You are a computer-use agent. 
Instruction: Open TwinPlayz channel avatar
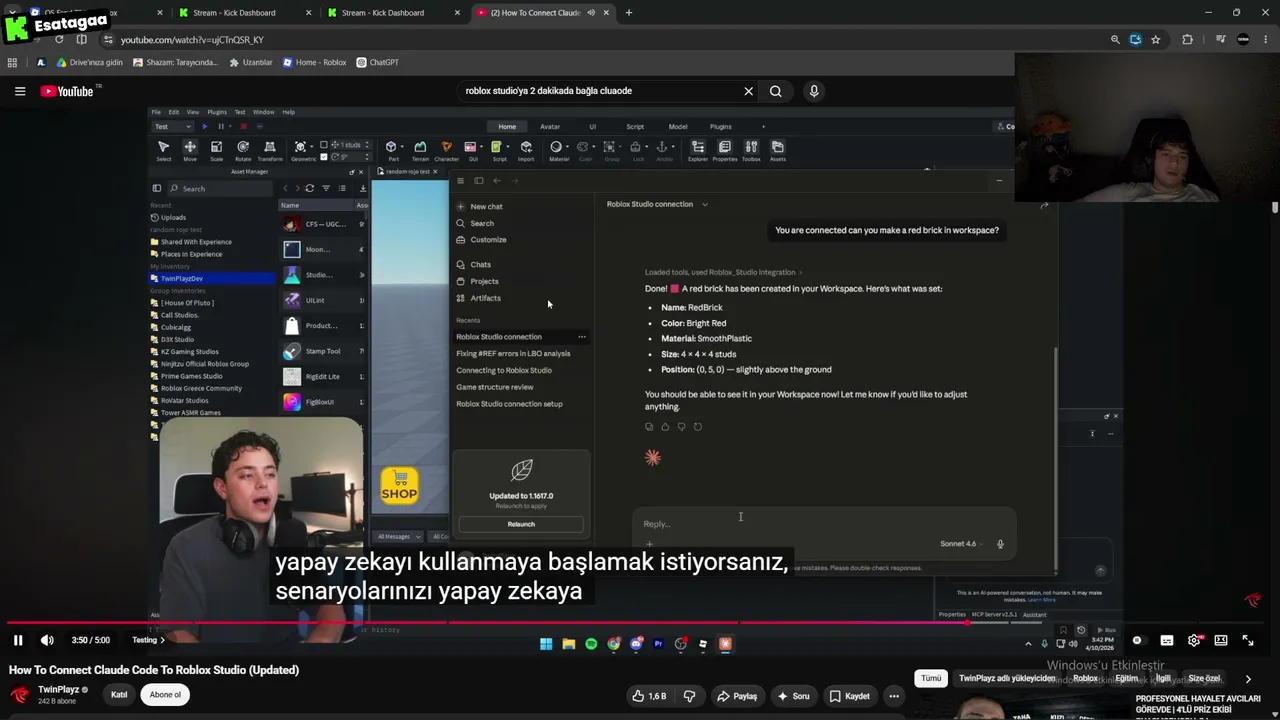coord(19,694)
